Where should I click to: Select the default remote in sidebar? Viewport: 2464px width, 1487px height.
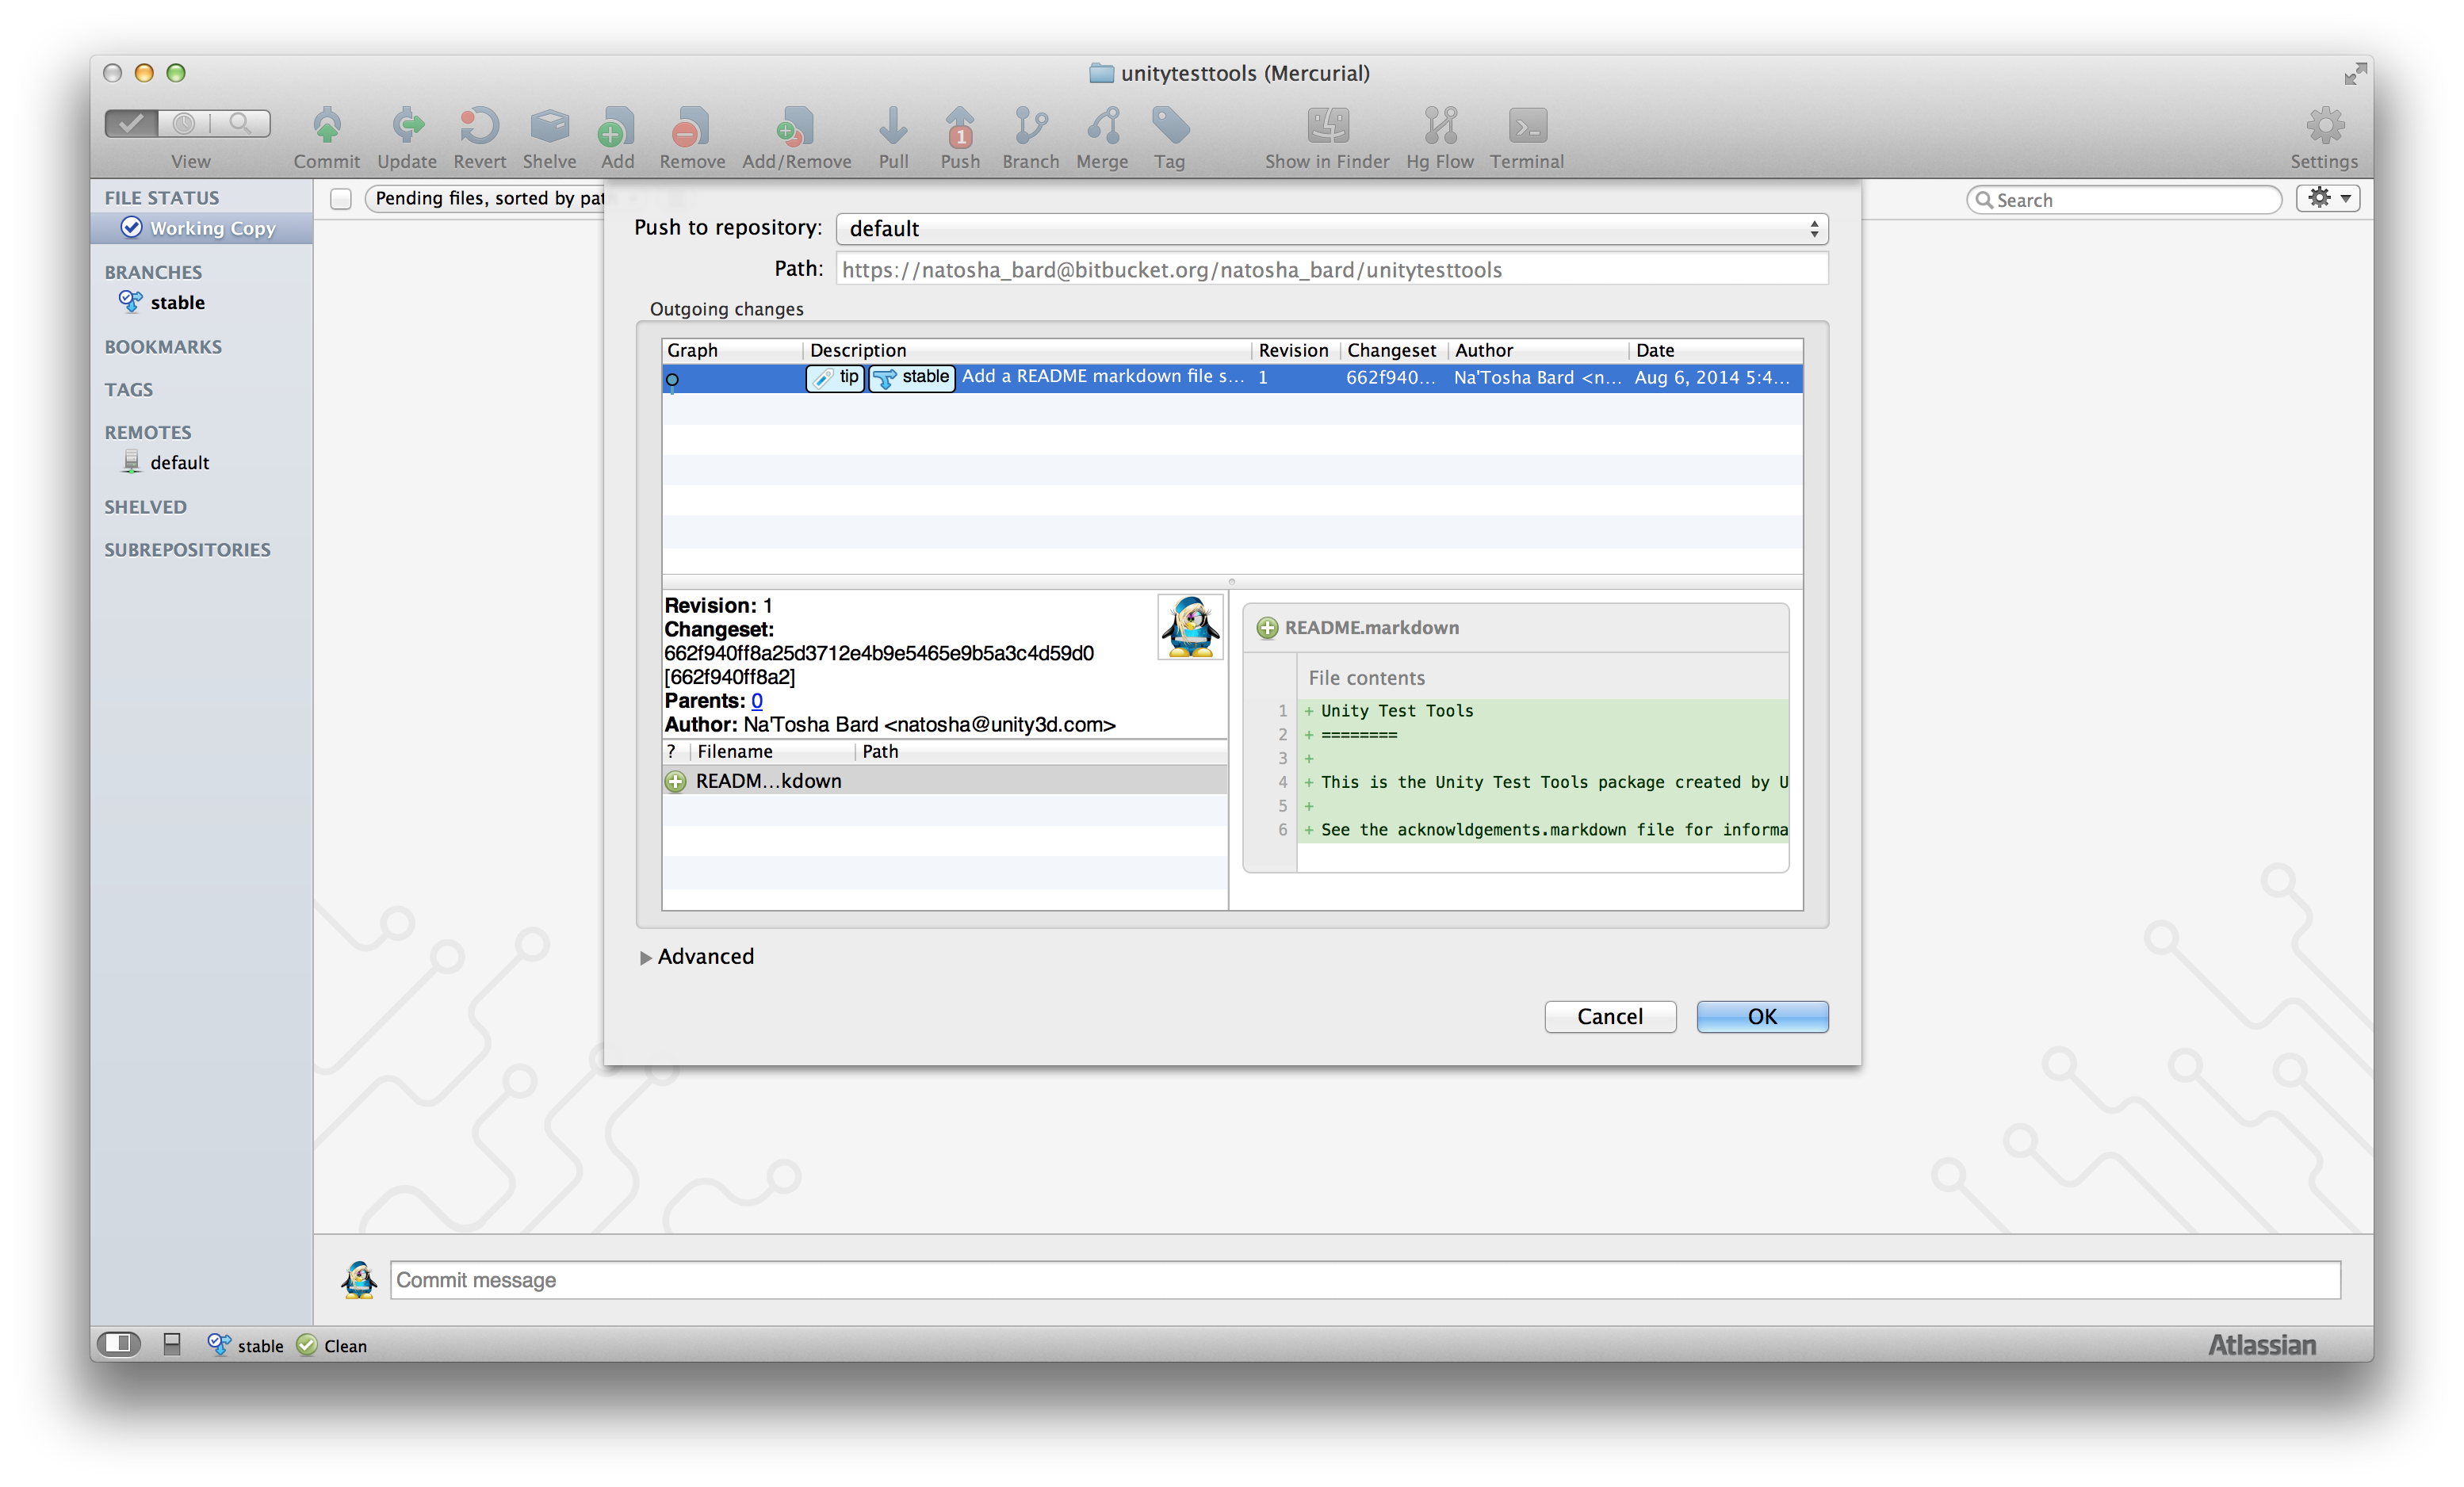coord(179,463)
